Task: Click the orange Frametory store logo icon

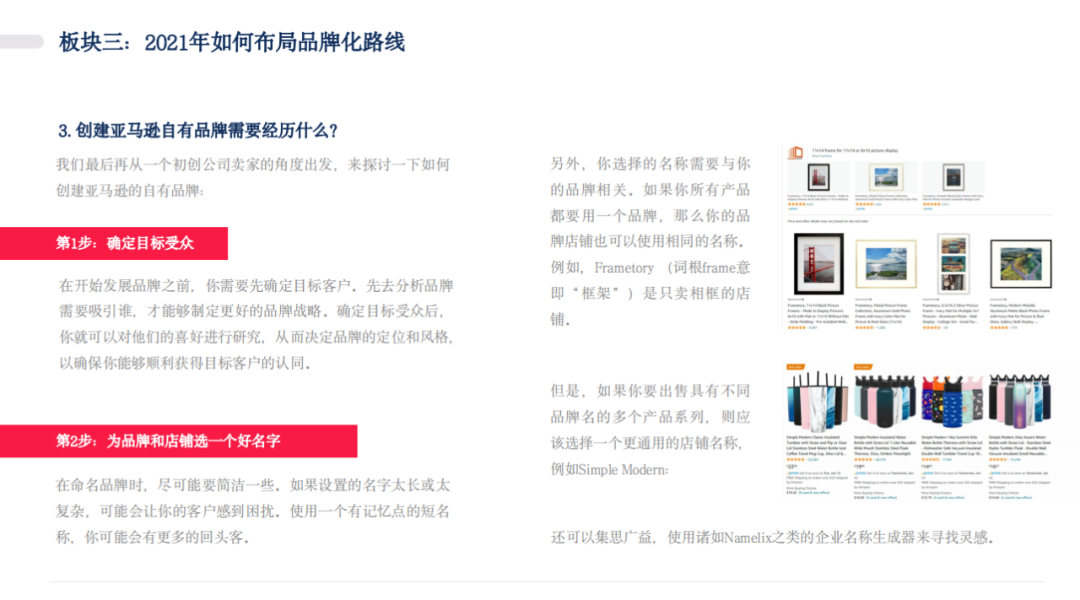Action: (796, 152)
